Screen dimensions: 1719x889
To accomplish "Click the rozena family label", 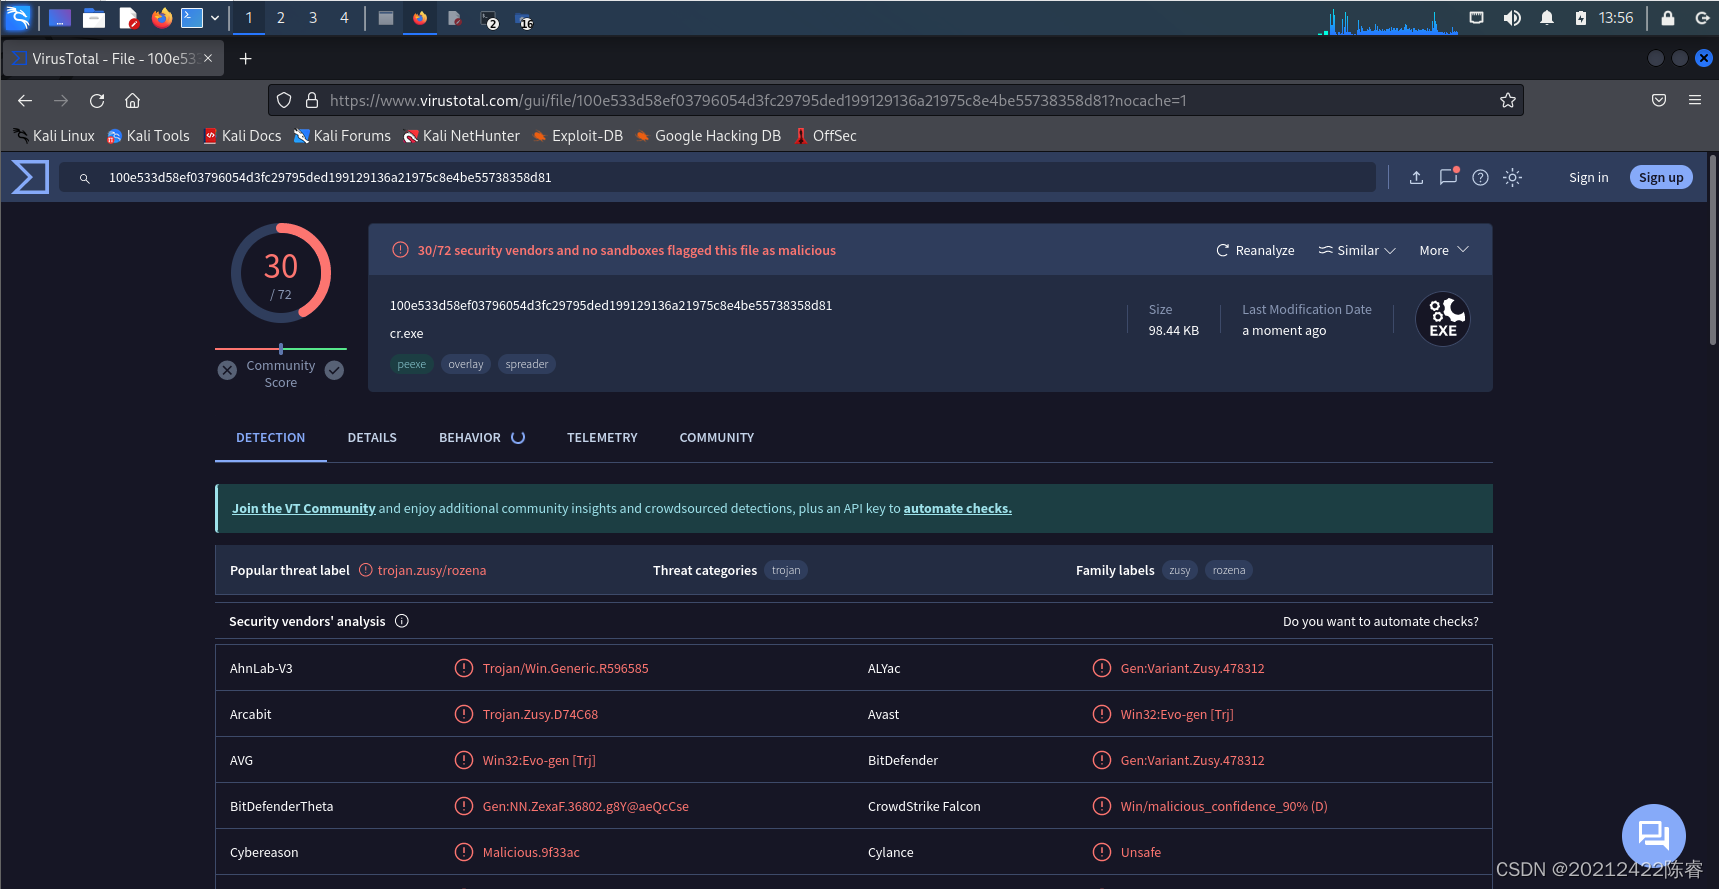I will [1229, 570].
